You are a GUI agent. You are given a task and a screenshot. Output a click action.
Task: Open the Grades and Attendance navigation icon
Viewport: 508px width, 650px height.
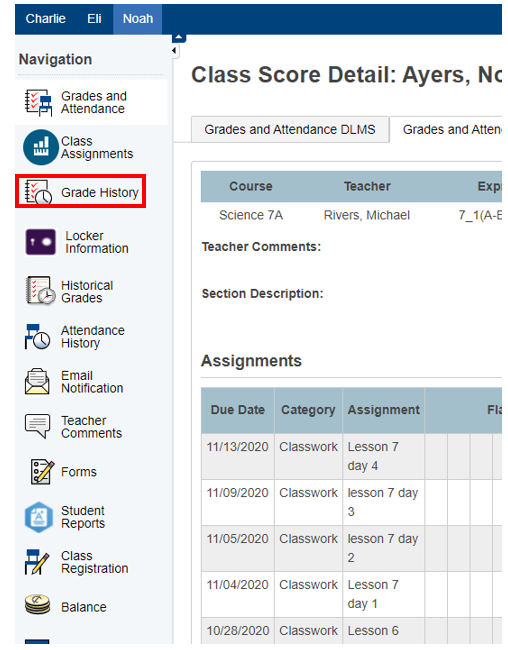[39, 102]
